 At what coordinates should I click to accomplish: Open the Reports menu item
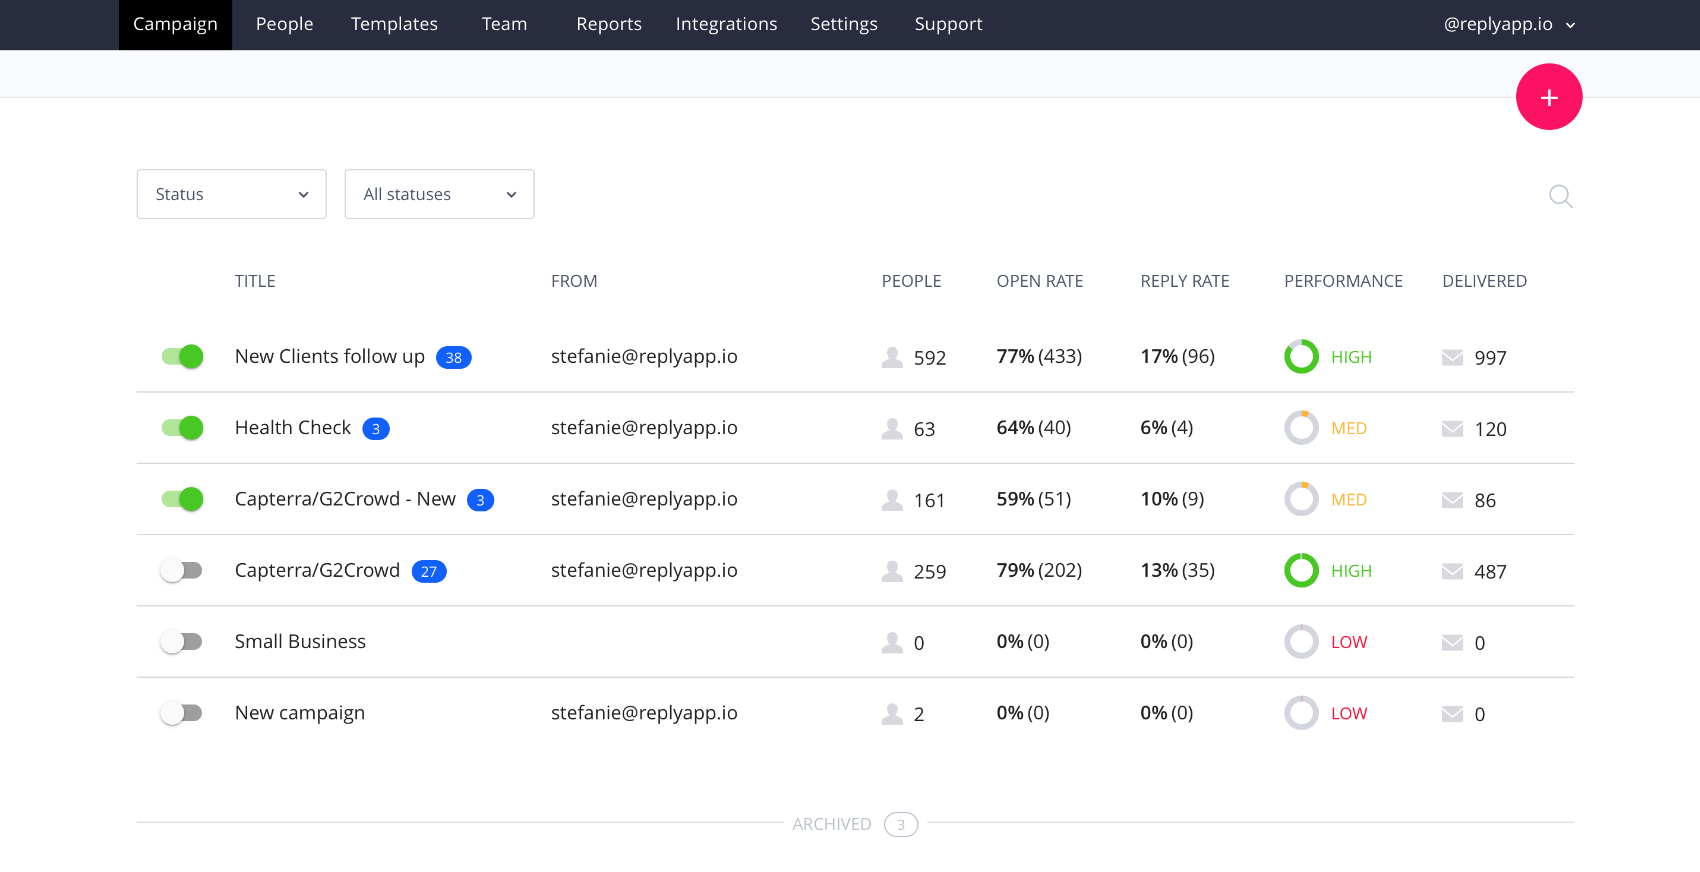click(x=608, y=24)
